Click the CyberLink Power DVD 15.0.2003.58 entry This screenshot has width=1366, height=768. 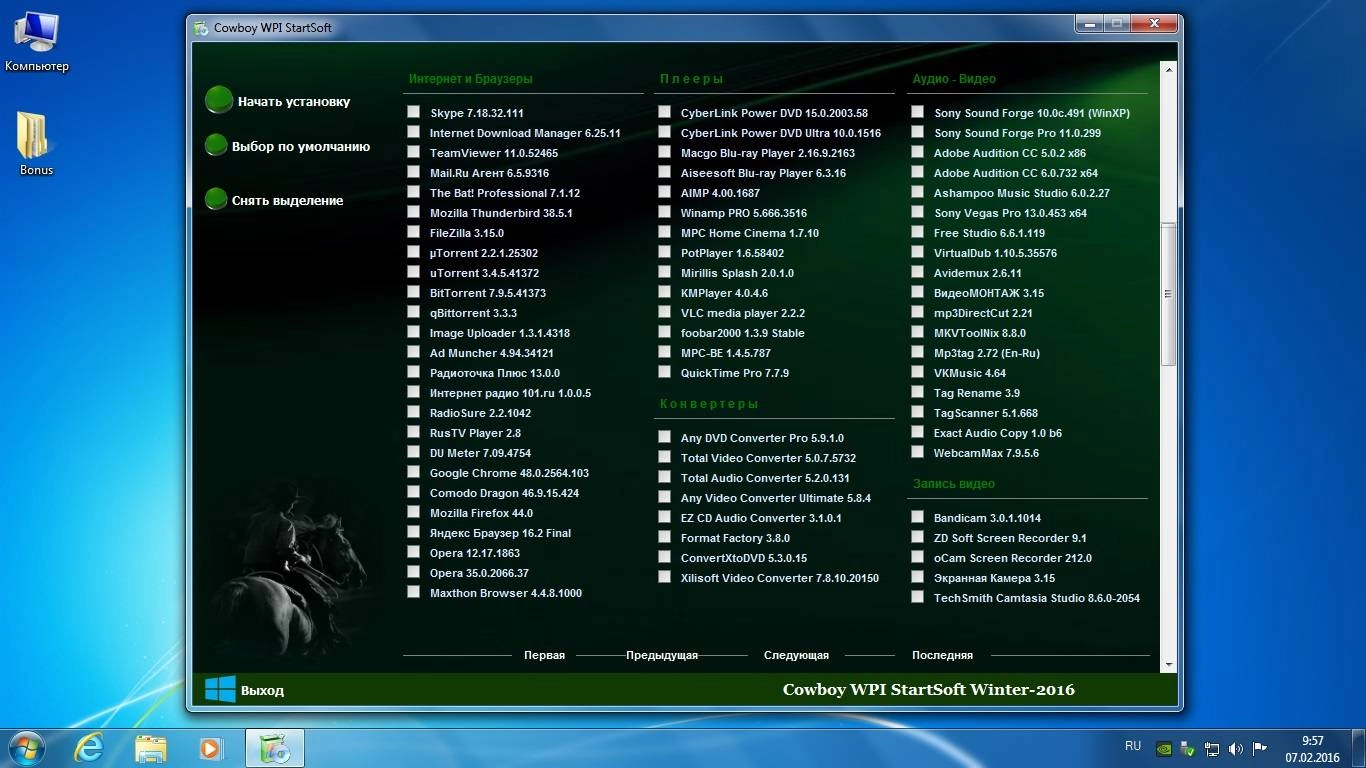pos(774,113)
